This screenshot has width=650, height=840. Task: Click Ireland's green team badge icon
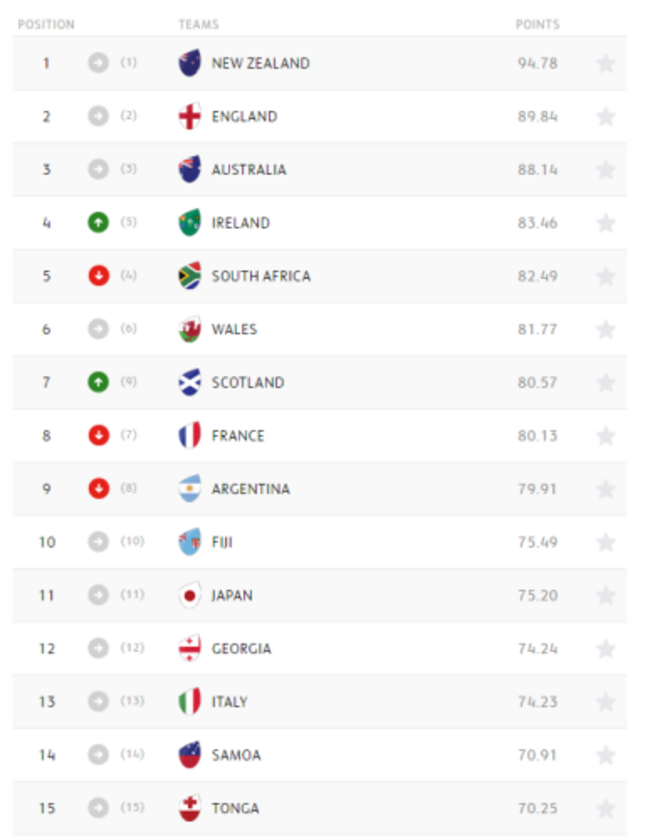[189, 223]
